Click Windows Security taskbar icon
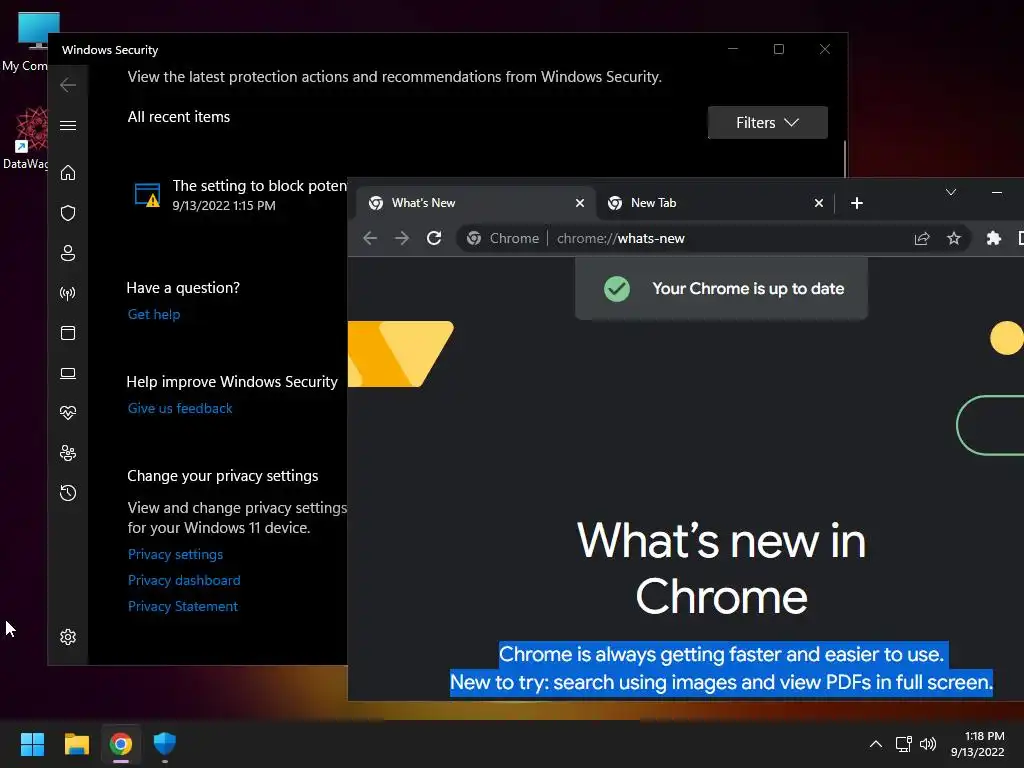 coord(165,744)
